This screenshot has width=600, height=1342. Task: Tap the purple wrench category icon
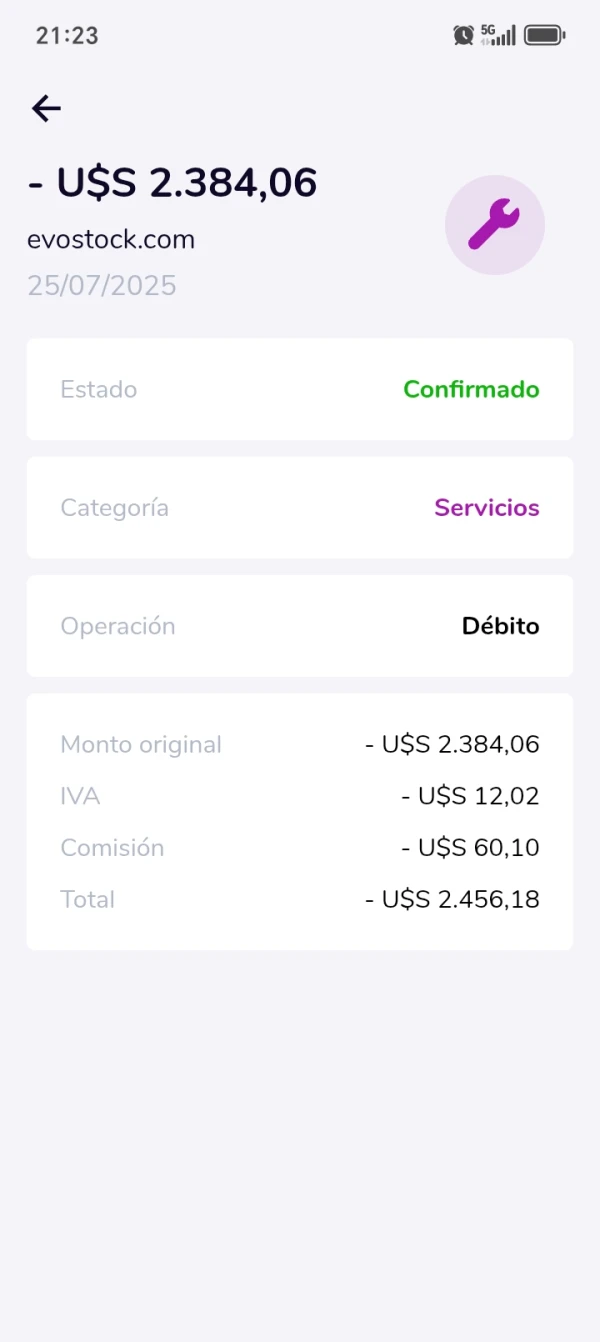point(494,225)
